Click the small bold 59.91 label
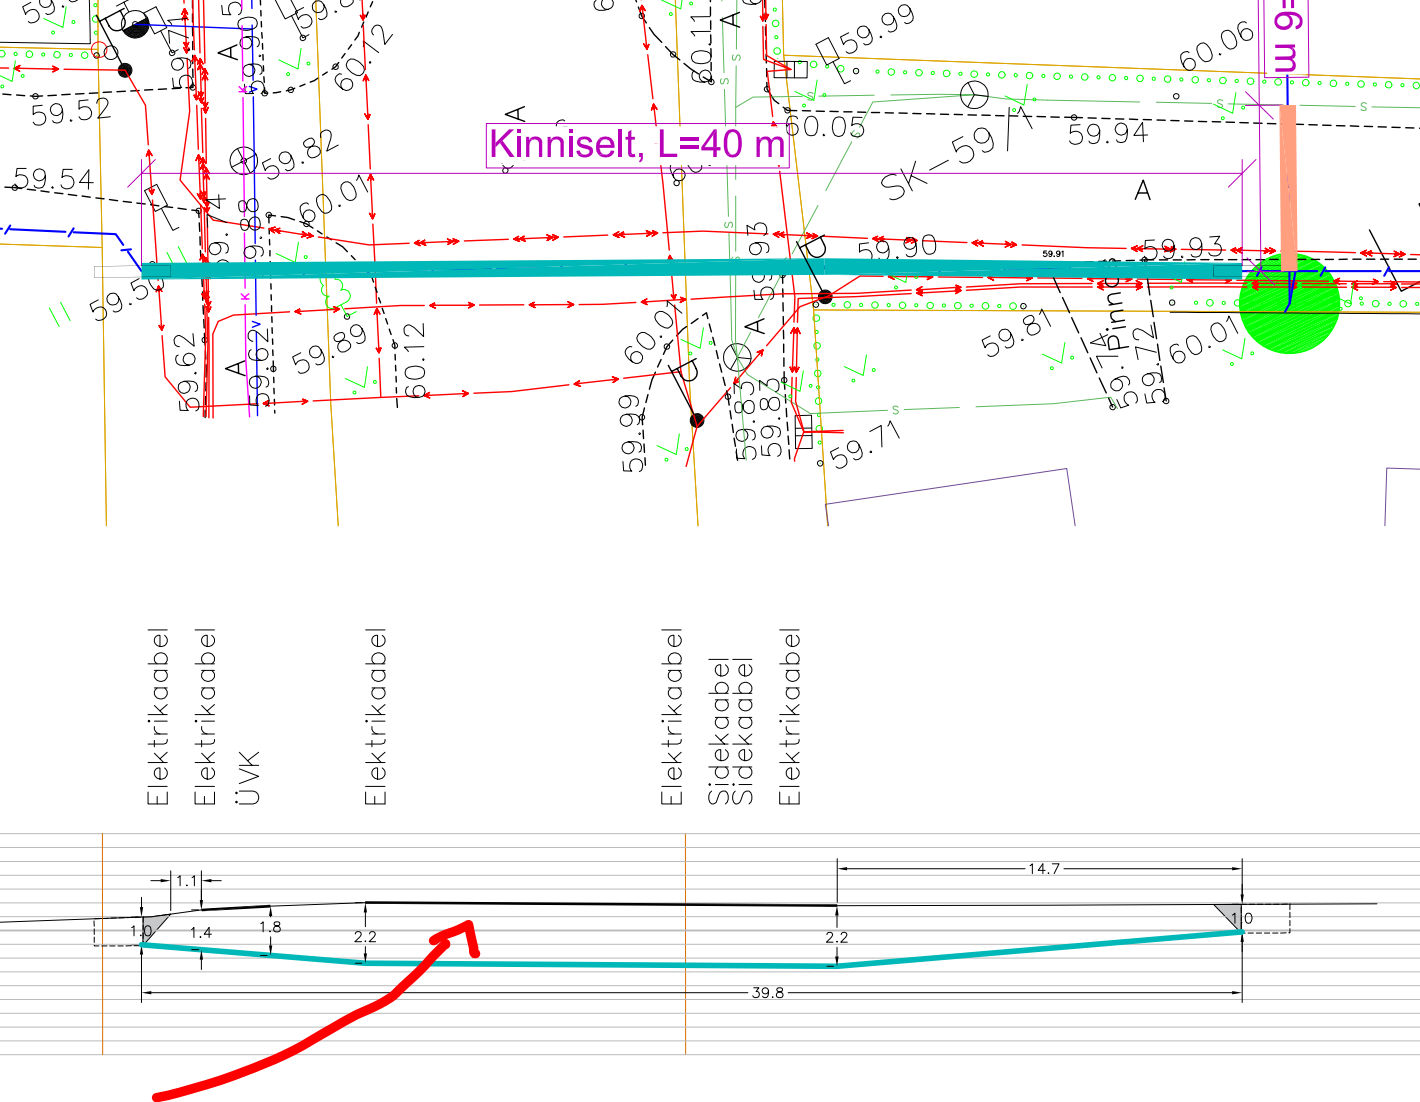Image resolution: width=1420 pixels, height=1102 pixels. (1053, 254)
